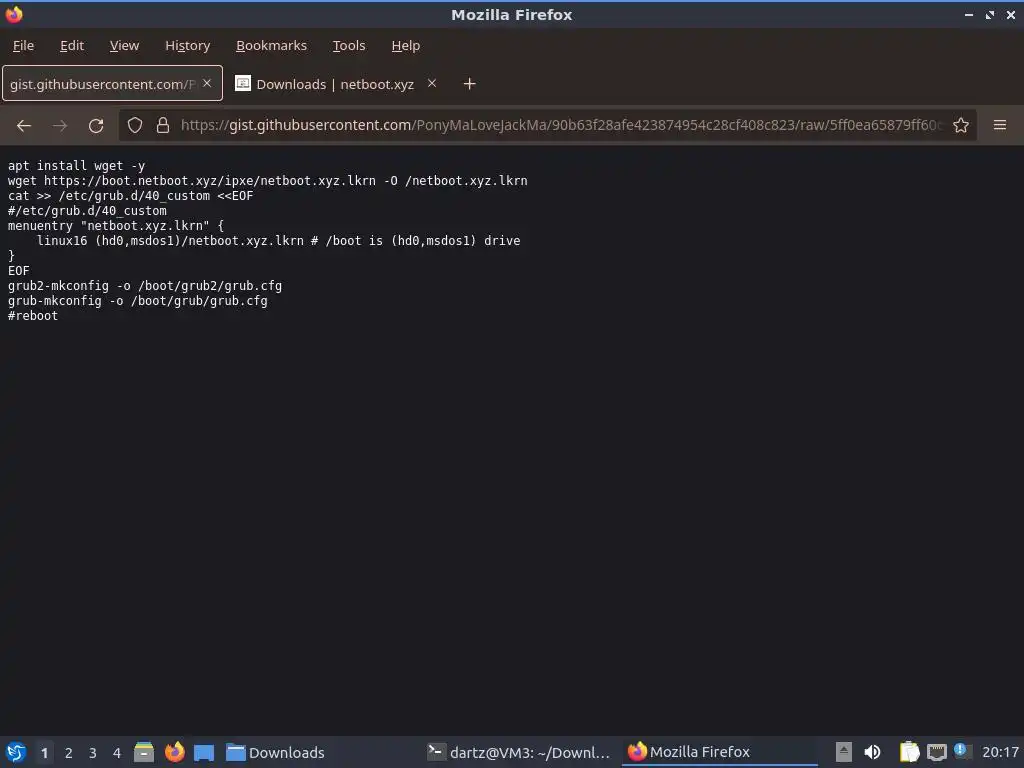The image size is (1024, 768).
Task: Open the Tools menu
Action: point(349,46)
